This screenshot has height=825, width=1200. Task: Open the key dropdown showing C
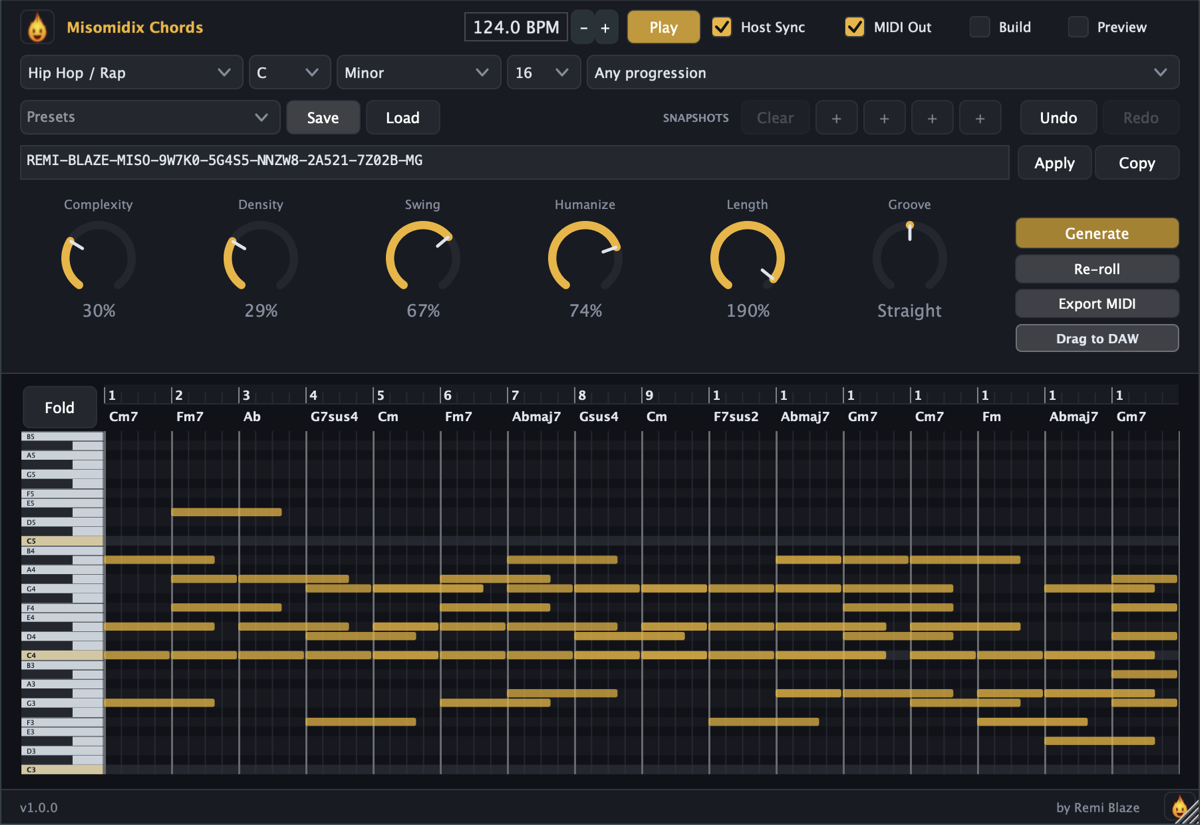pyautogui.click(x=289, y=73)
